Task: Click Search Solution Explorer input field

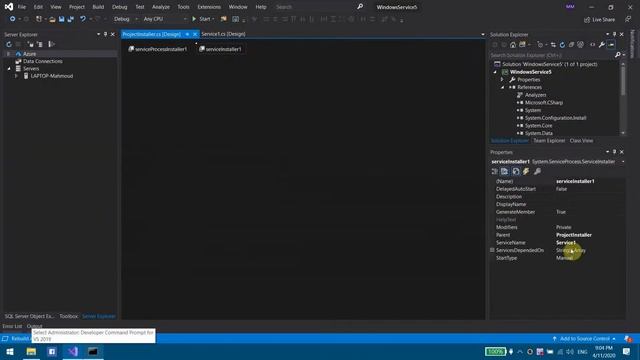Action: pyautogui.click(x=551, y=55)
